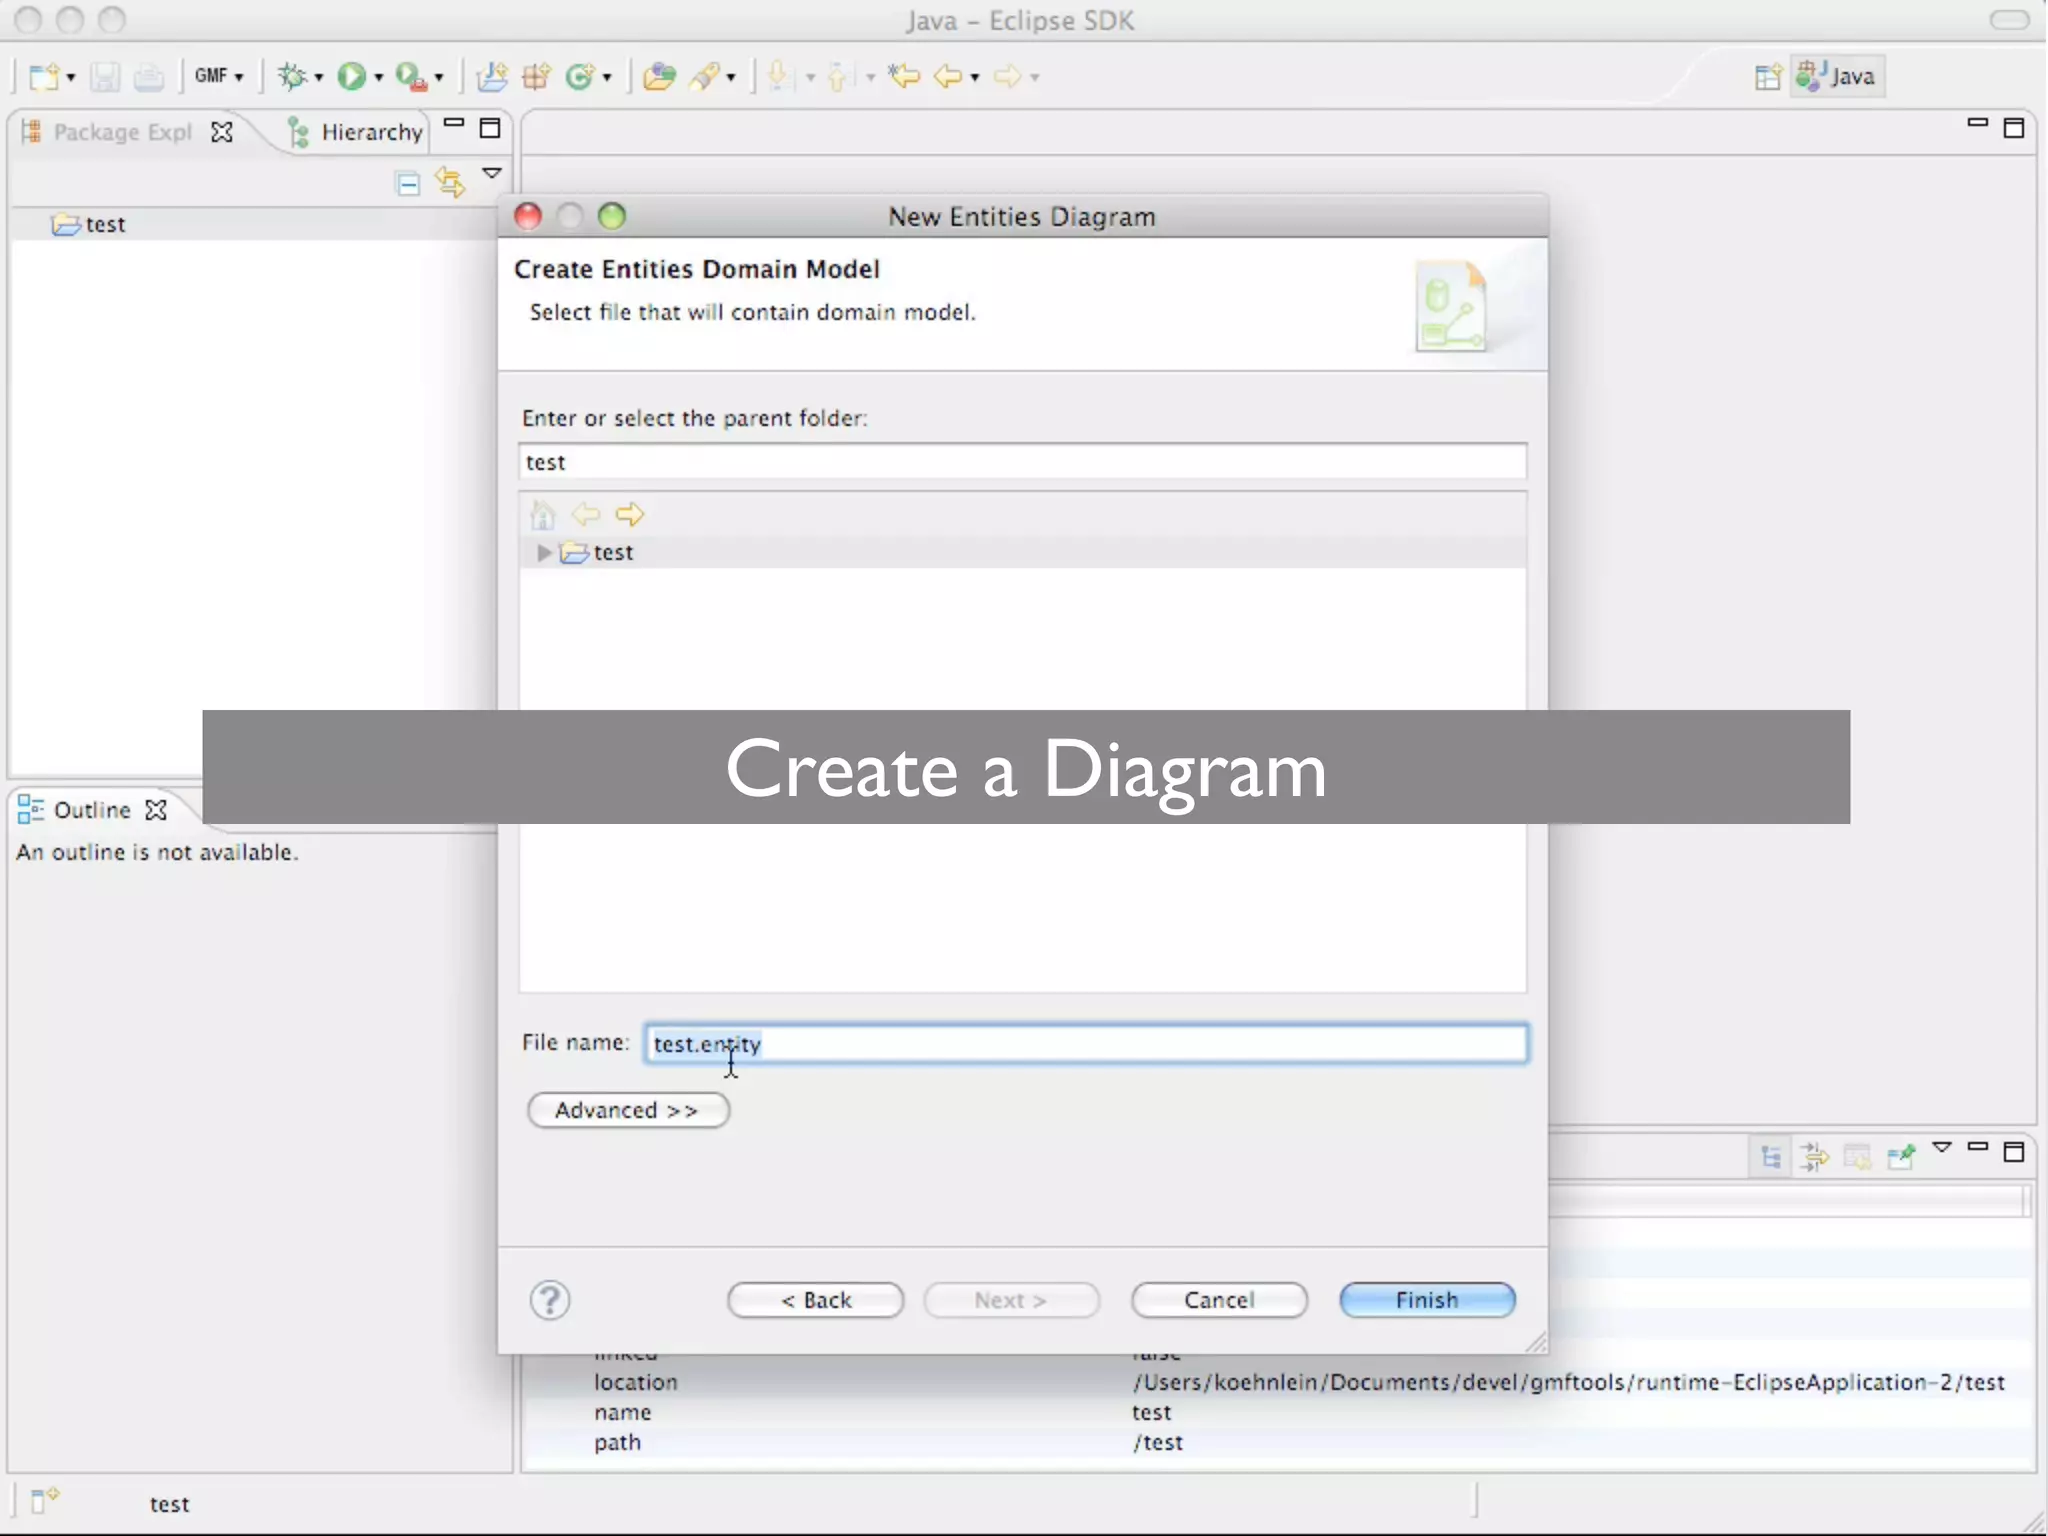
Task: Maximize the editor area panel
Action: 2014,128
